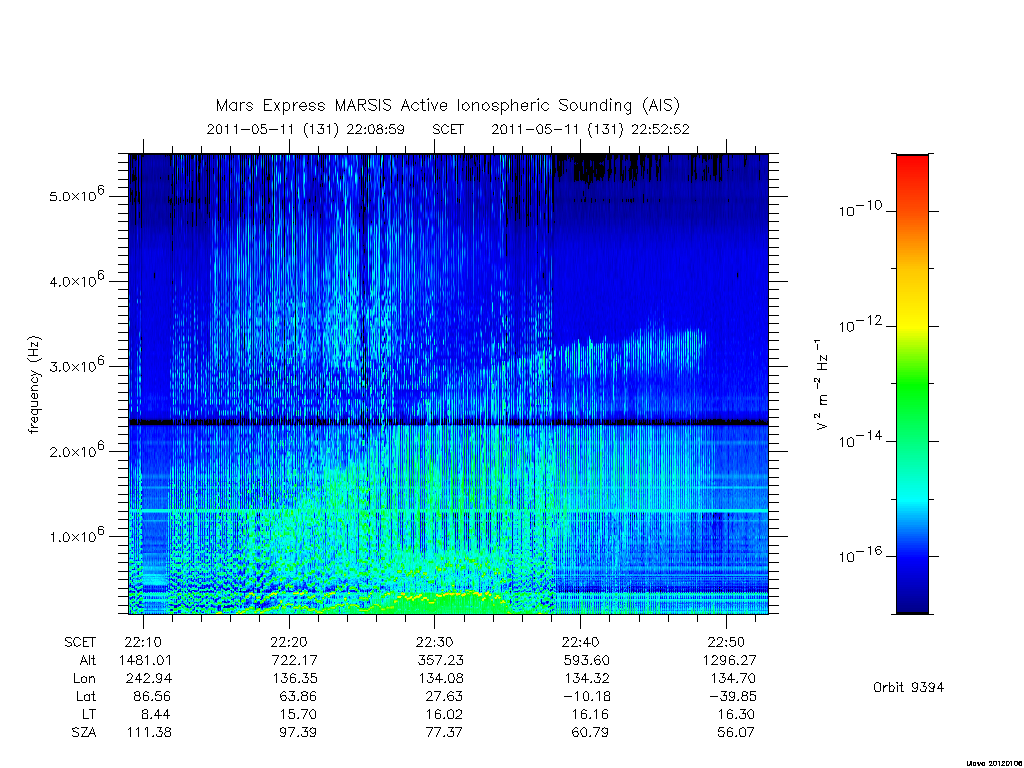The height and width of the screenshot is (768, 1024).
Task: Select latitude value '27.63'
Action: (x=444, y=696)
